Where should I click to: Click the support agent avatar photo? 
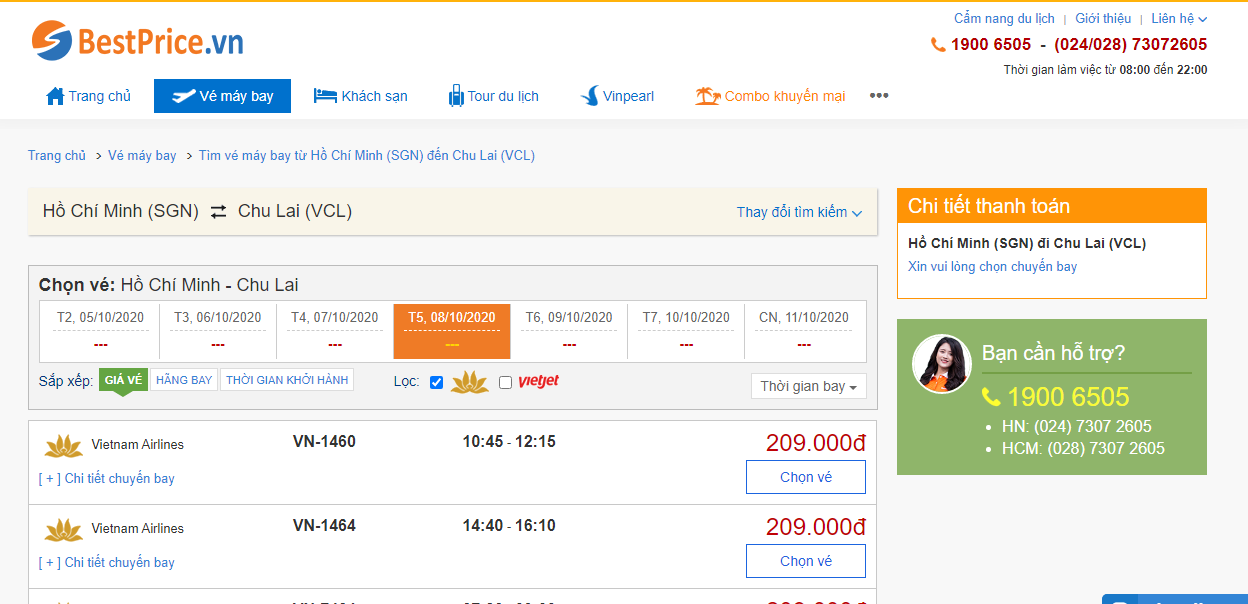[942, 364]
